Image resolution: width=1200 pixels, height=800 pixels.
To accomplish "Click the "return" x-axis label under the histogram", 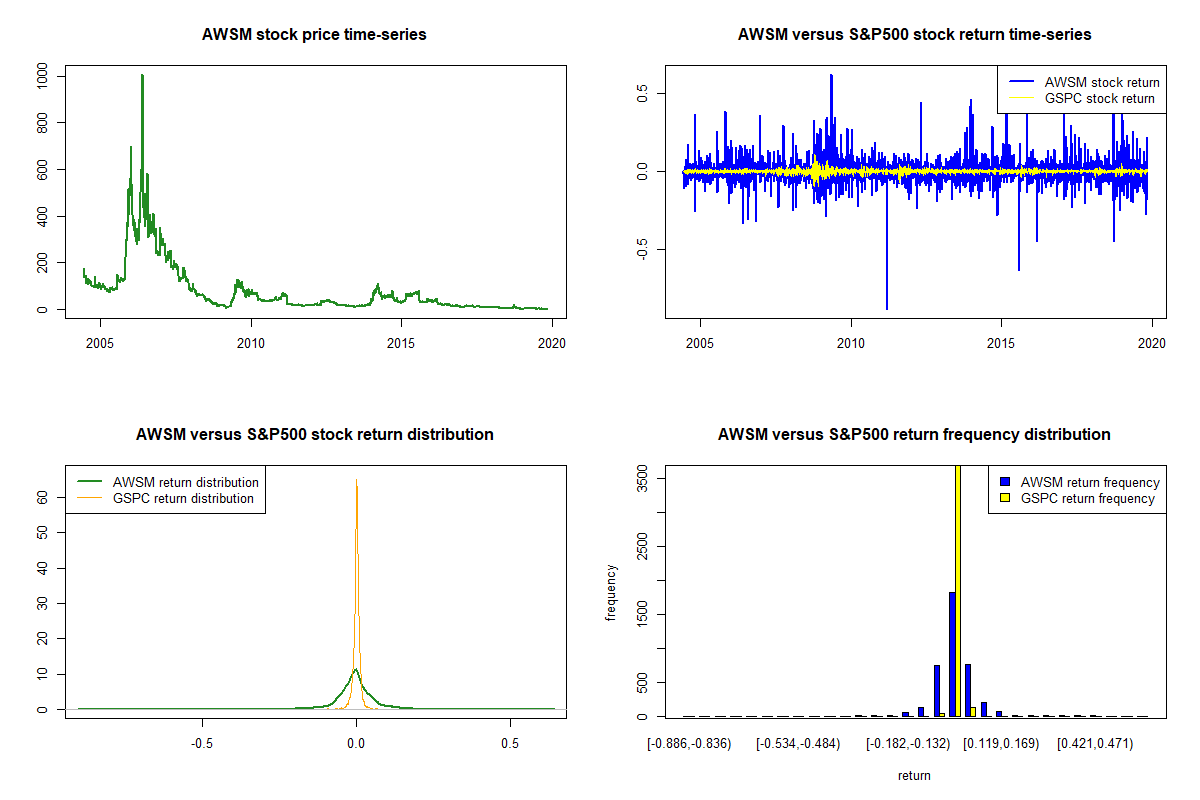I will tap(914, 775).
